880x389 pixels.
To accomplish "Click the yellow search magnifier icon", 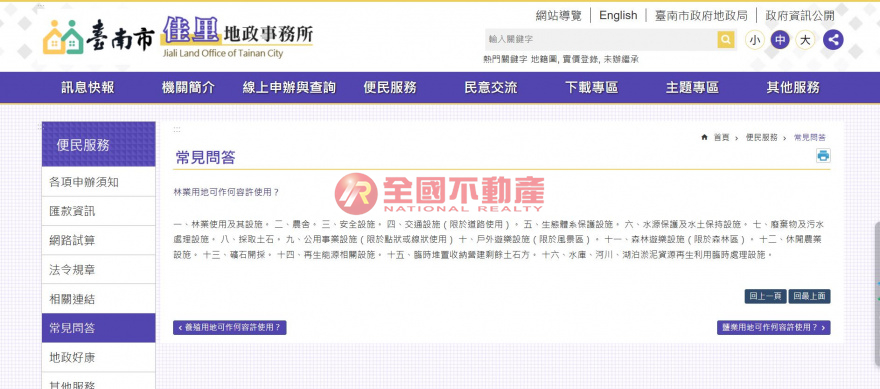I will click(726, 39).
